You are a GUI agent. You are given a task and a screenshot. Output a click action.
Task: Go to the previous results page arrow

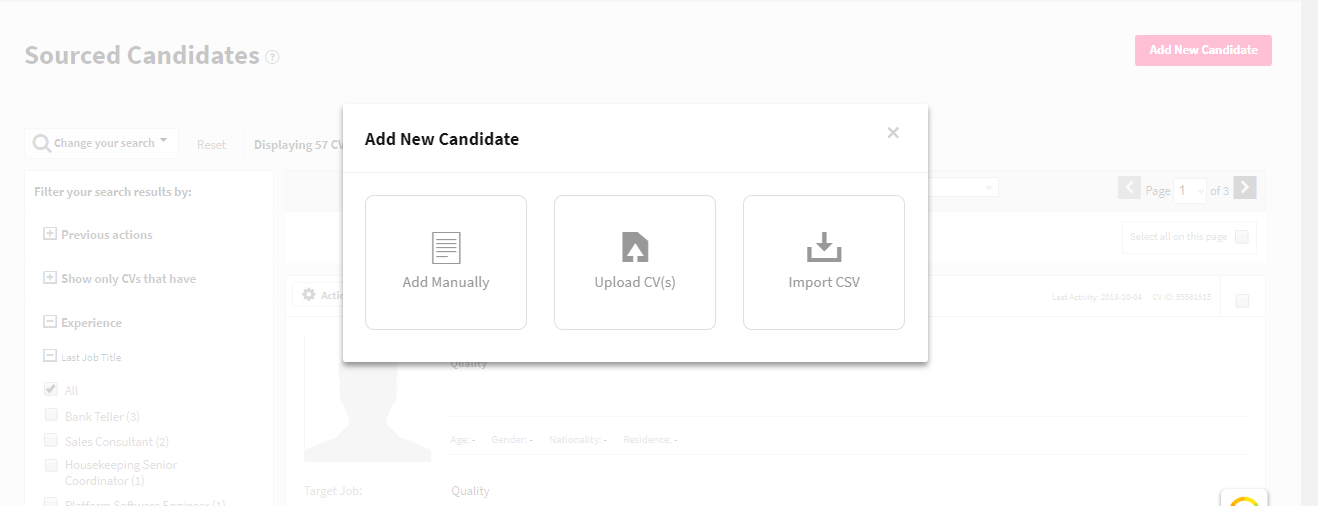click(x=1129, y=188)
